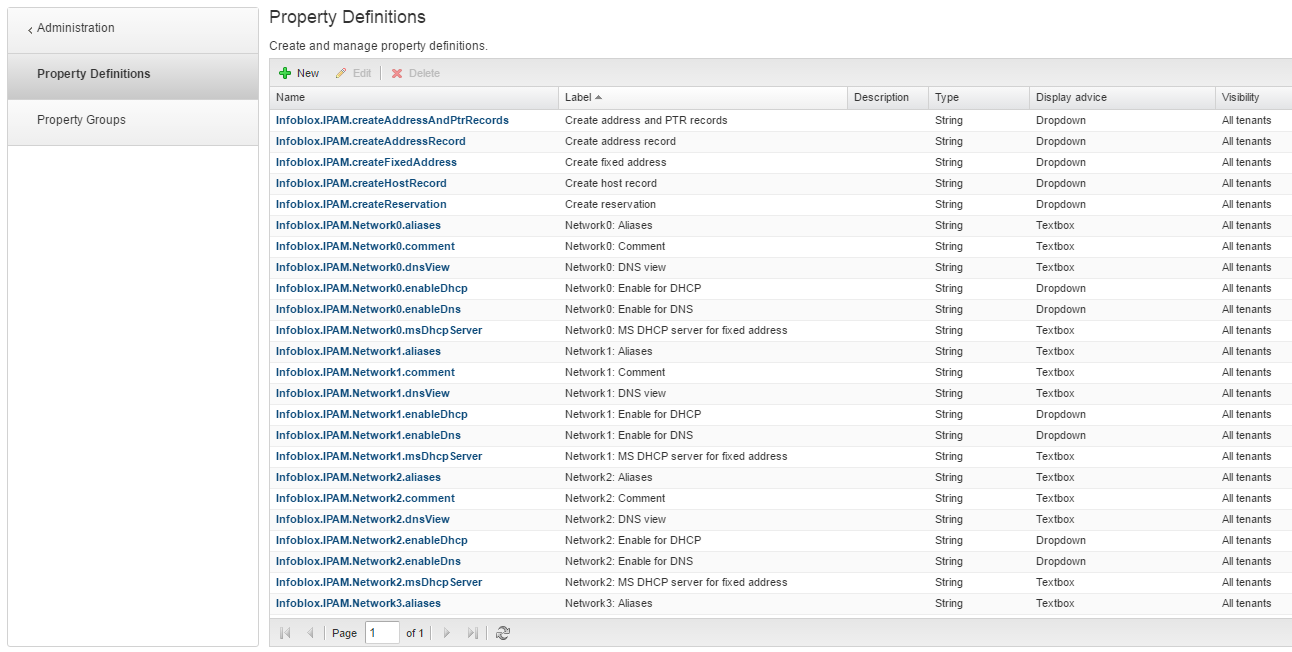Sort by Visibility column header
The height and width of the screenshot is (652, 1292).
(x=1253, y=97)
